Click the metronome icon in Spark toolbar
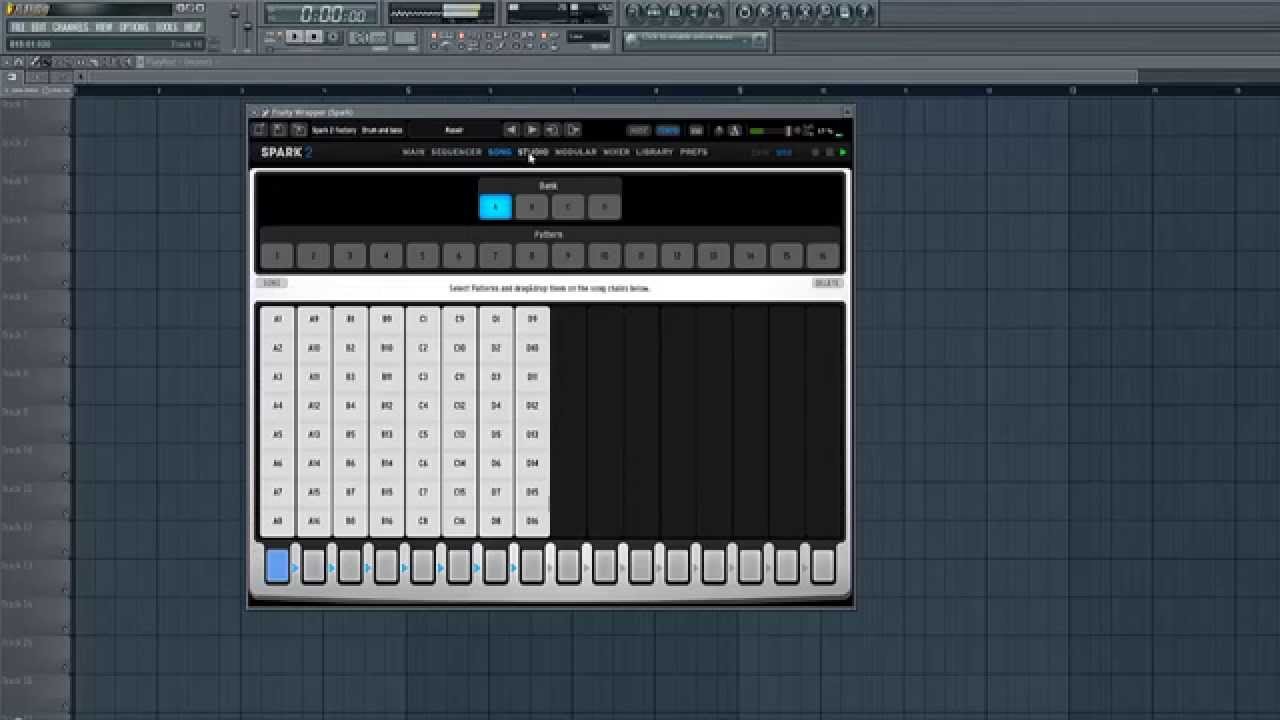Viewport: 1280px width, 720px height. 733,130
